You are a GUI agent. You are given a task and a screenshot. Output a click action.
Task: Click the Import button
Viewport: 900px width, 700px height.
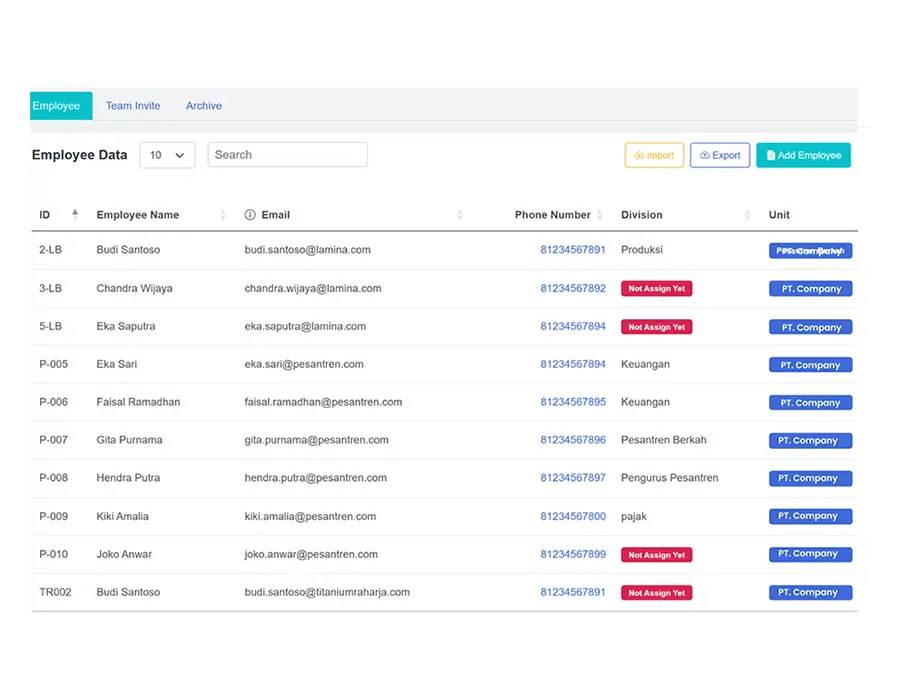(654, 155)
